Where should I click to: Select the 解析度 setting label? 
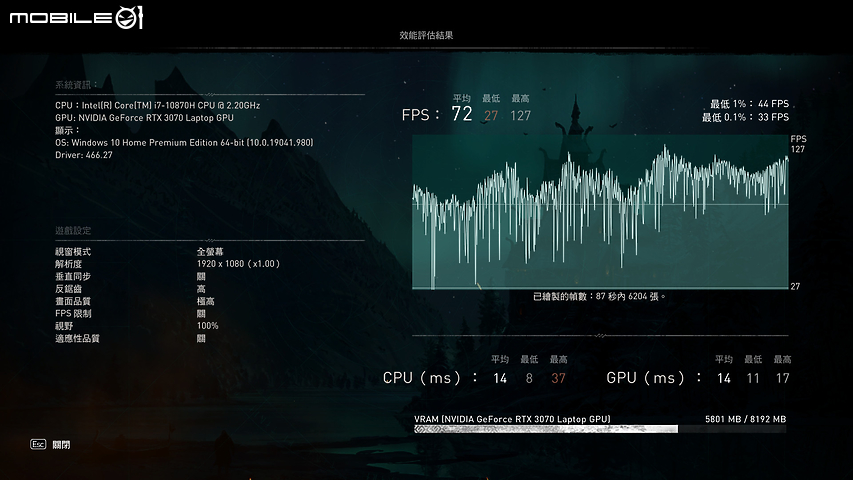[x=69, y=264]
